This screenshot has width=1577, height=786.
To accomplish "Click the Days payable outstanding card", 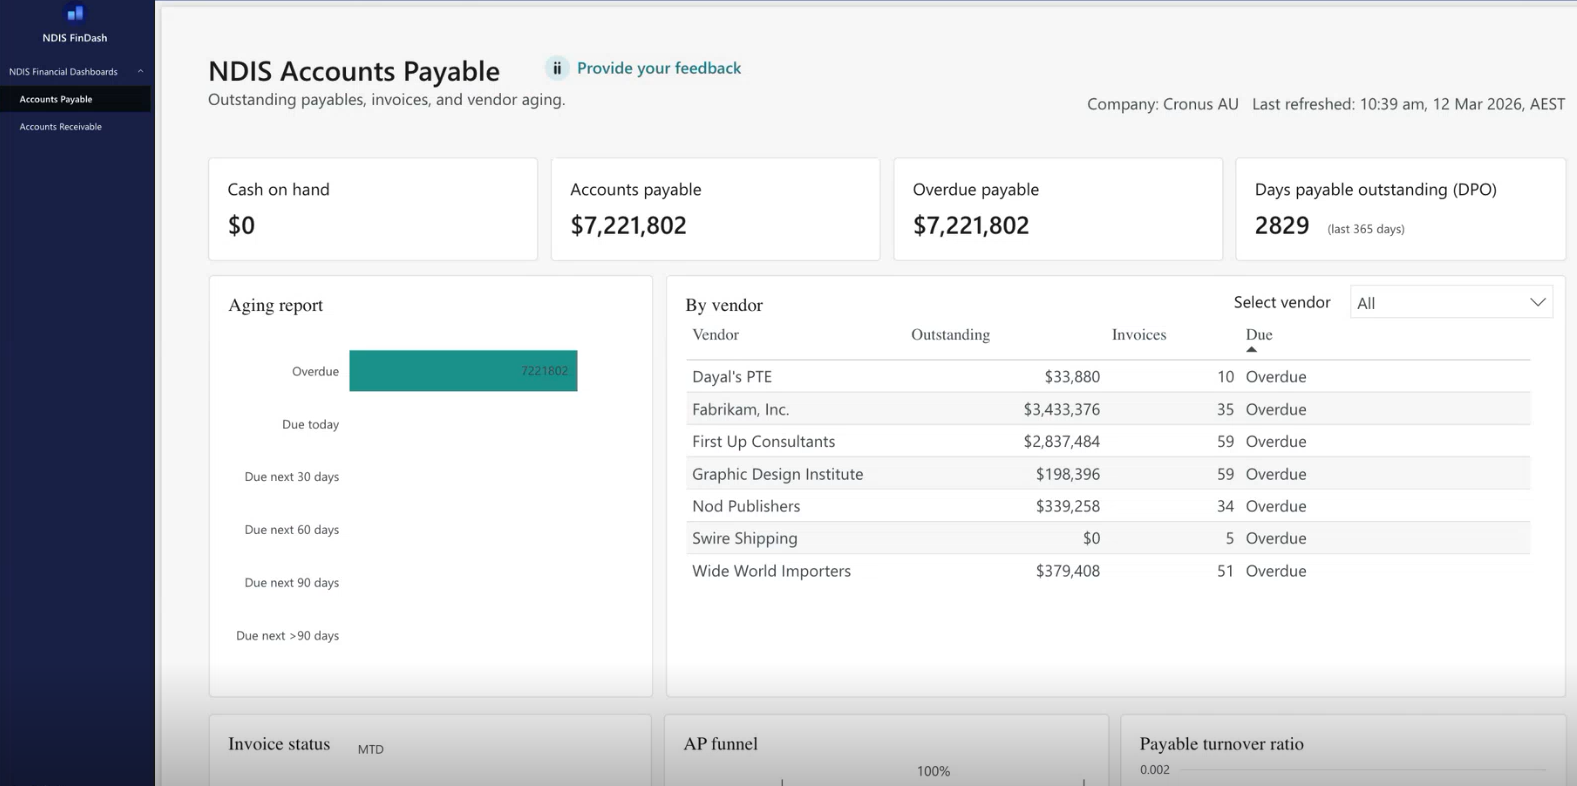I will point(1399,209).
